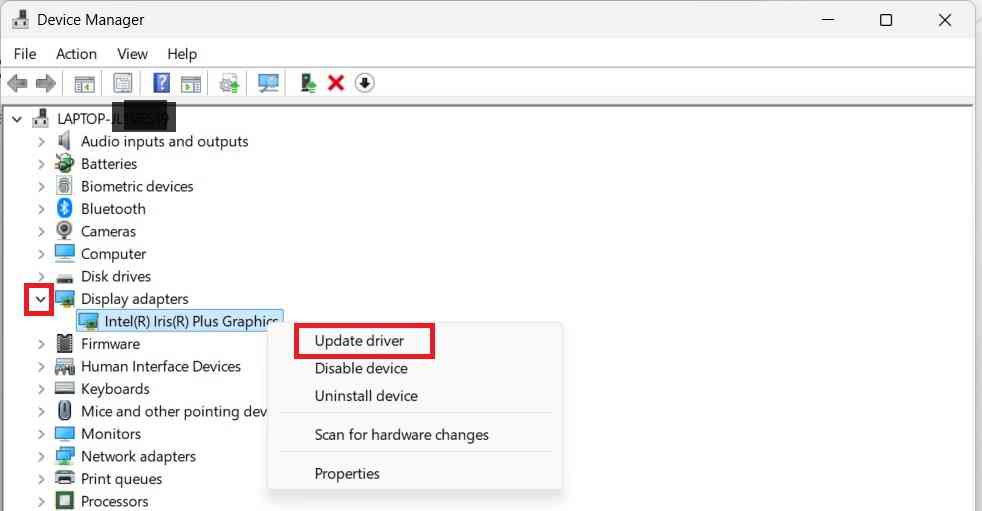This screenshot has width=982, height=511.
Task: Click the Mice and pointing devices icon
Action: pos(64,411)
